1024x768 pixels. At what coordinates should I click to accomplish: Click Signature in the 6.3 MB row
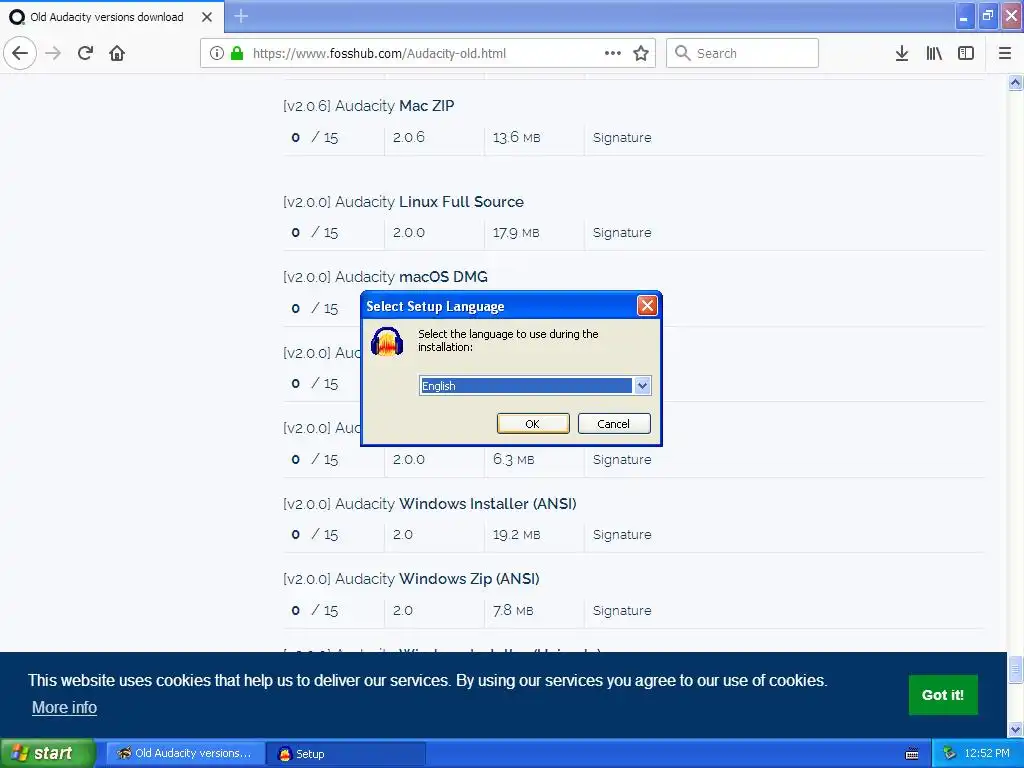[x=622, y=460]
